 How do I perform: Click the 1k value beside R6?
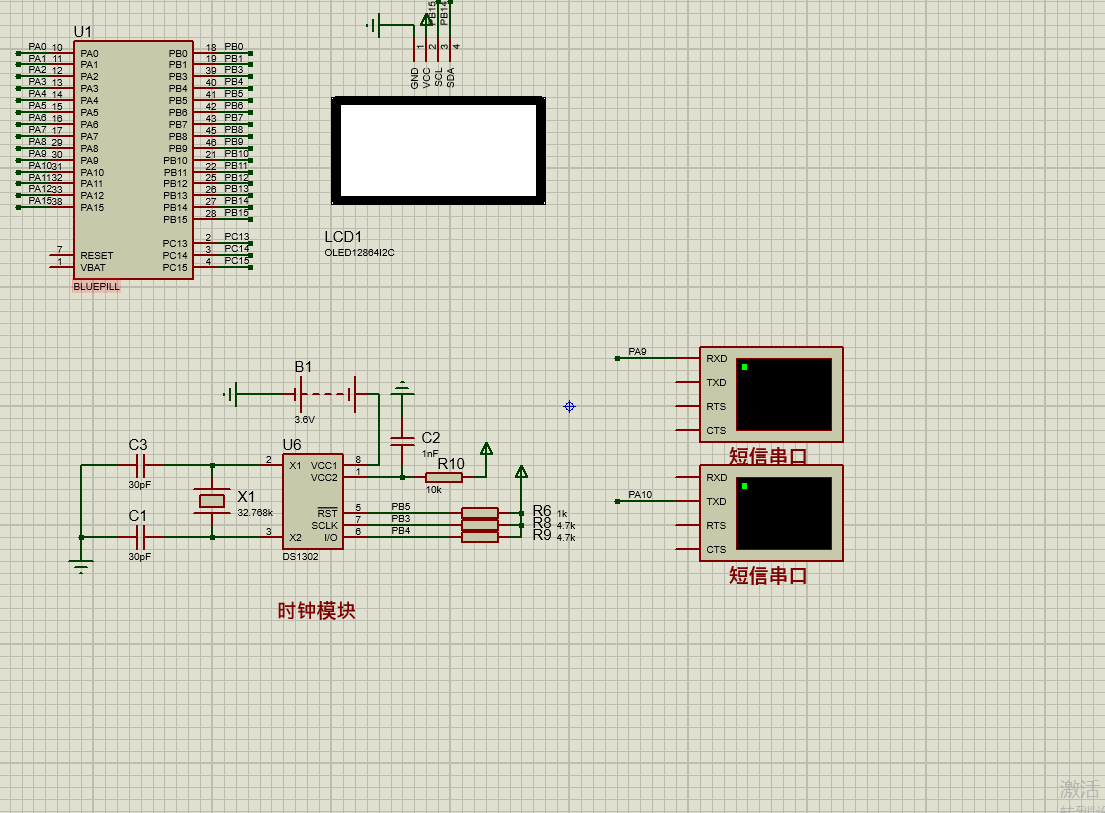[x=562, y=514]
